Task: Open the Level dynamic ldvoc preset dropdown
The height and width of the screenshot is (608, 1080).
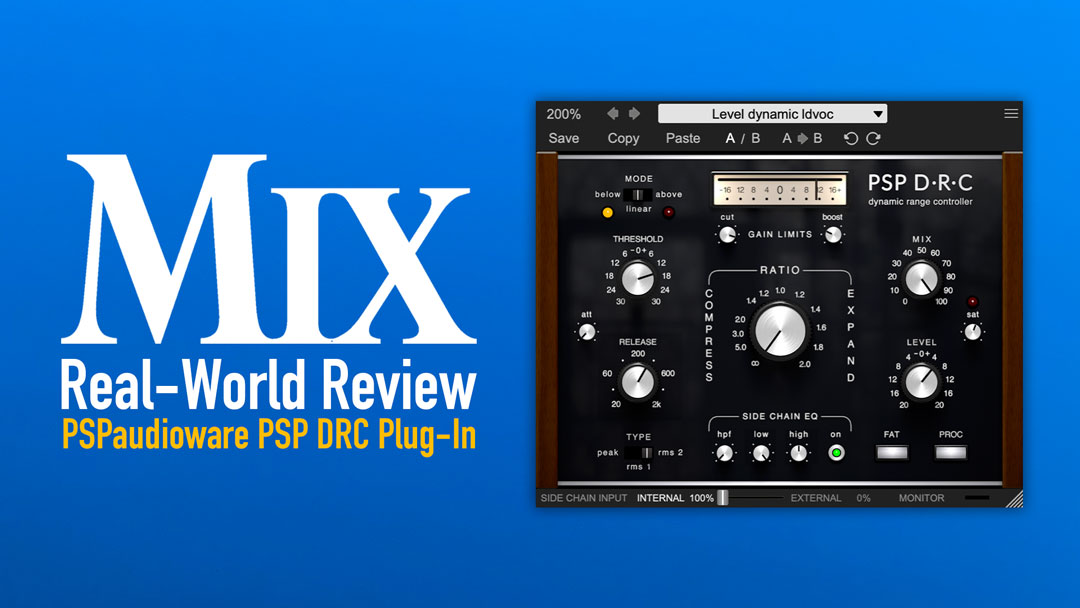Action: tap(773, 114)
